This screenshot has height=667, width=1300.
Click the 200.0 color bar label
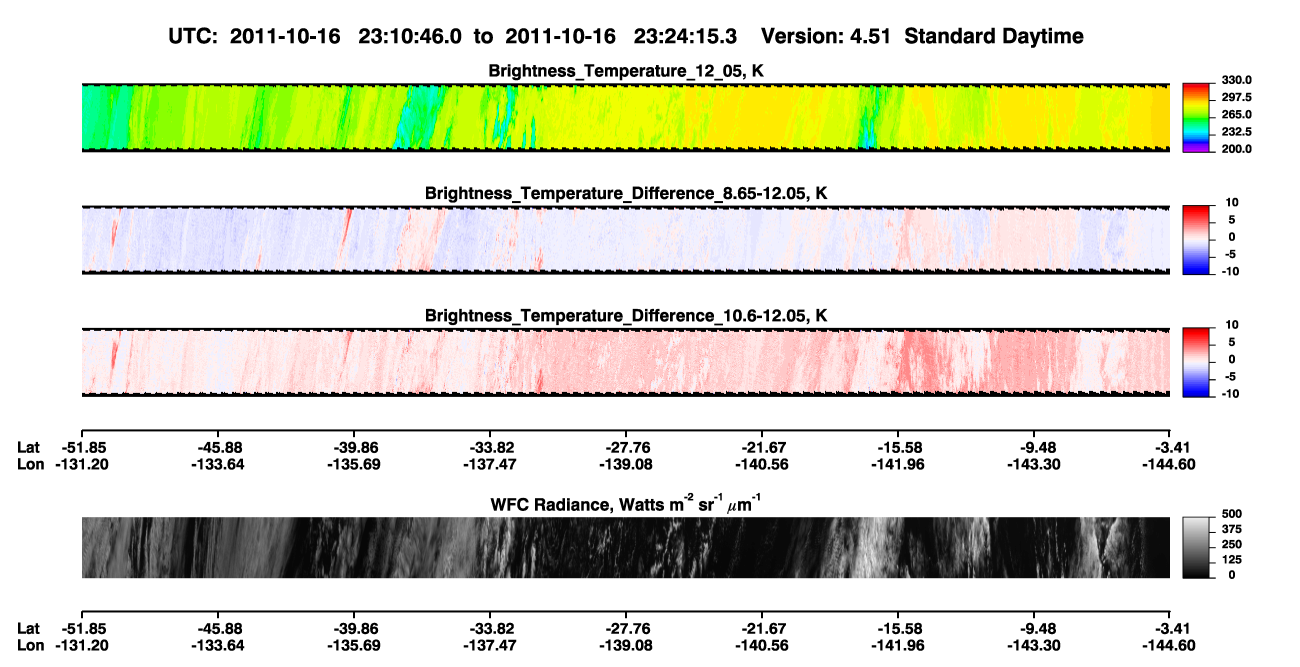click(x=1238, y=149)
